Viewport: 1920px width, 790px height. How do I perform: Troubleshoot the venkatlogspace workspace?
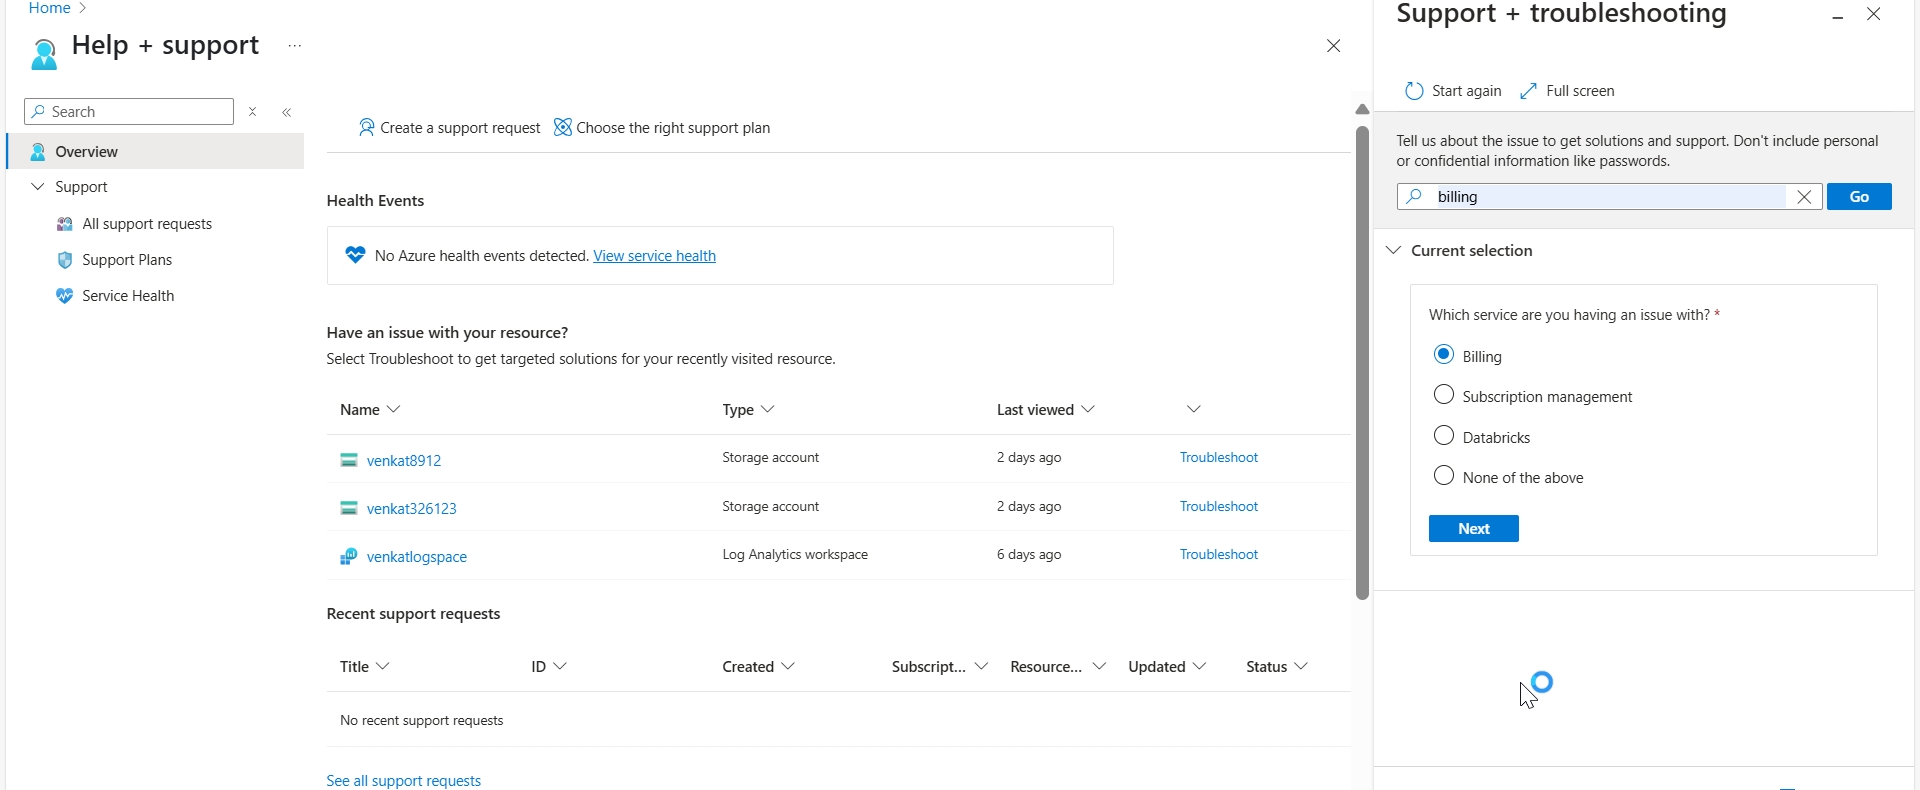pyautogui.click(x=1219, y=555)
